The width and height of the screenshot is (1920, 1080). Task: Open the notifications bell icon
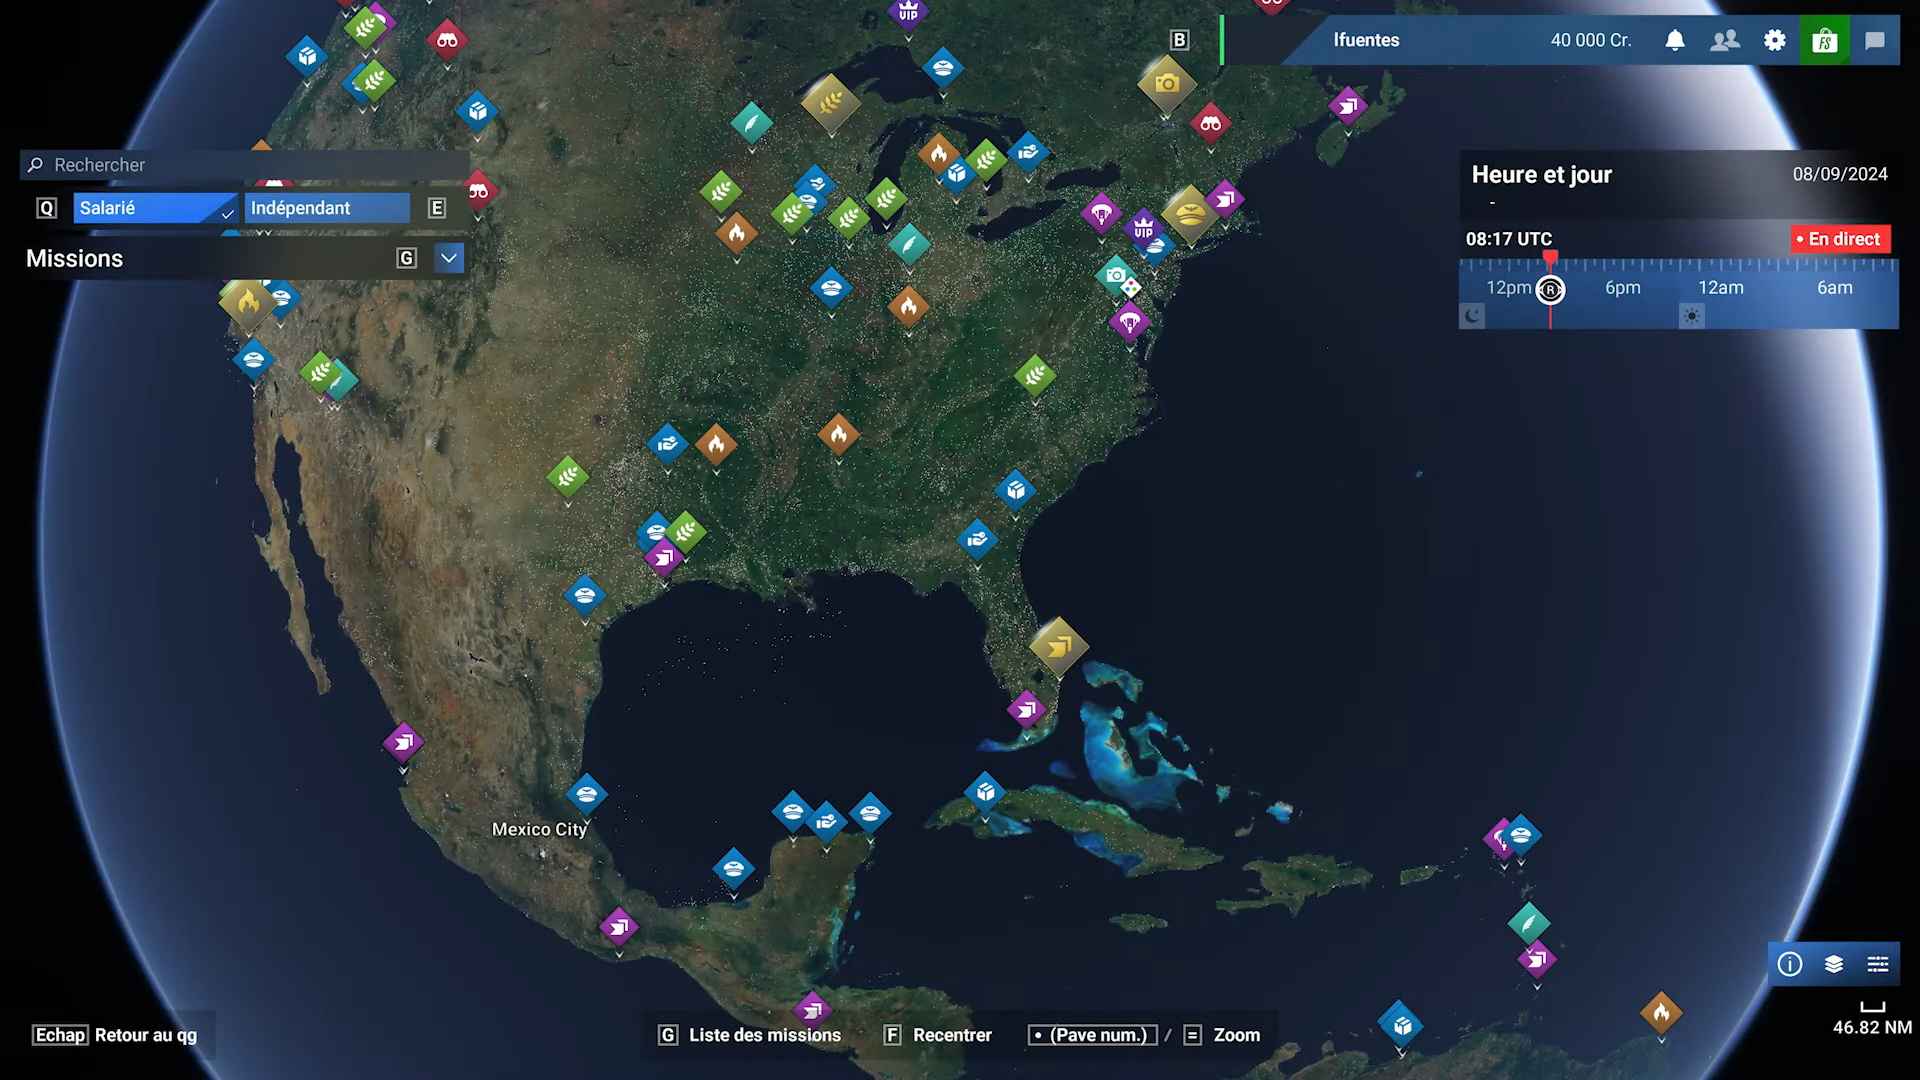coord(1675,40)
